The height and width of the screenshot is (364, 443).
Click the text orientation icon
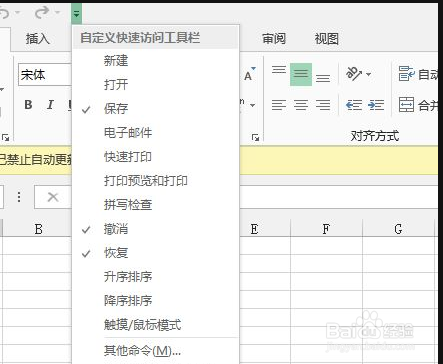click(354, 74)
